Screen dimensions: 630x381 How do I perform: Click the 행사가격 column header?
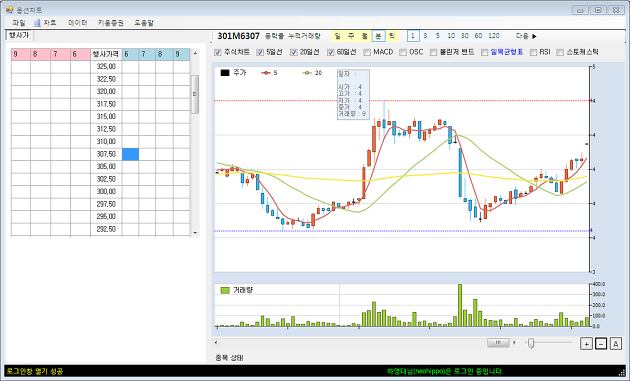[106, 54]
